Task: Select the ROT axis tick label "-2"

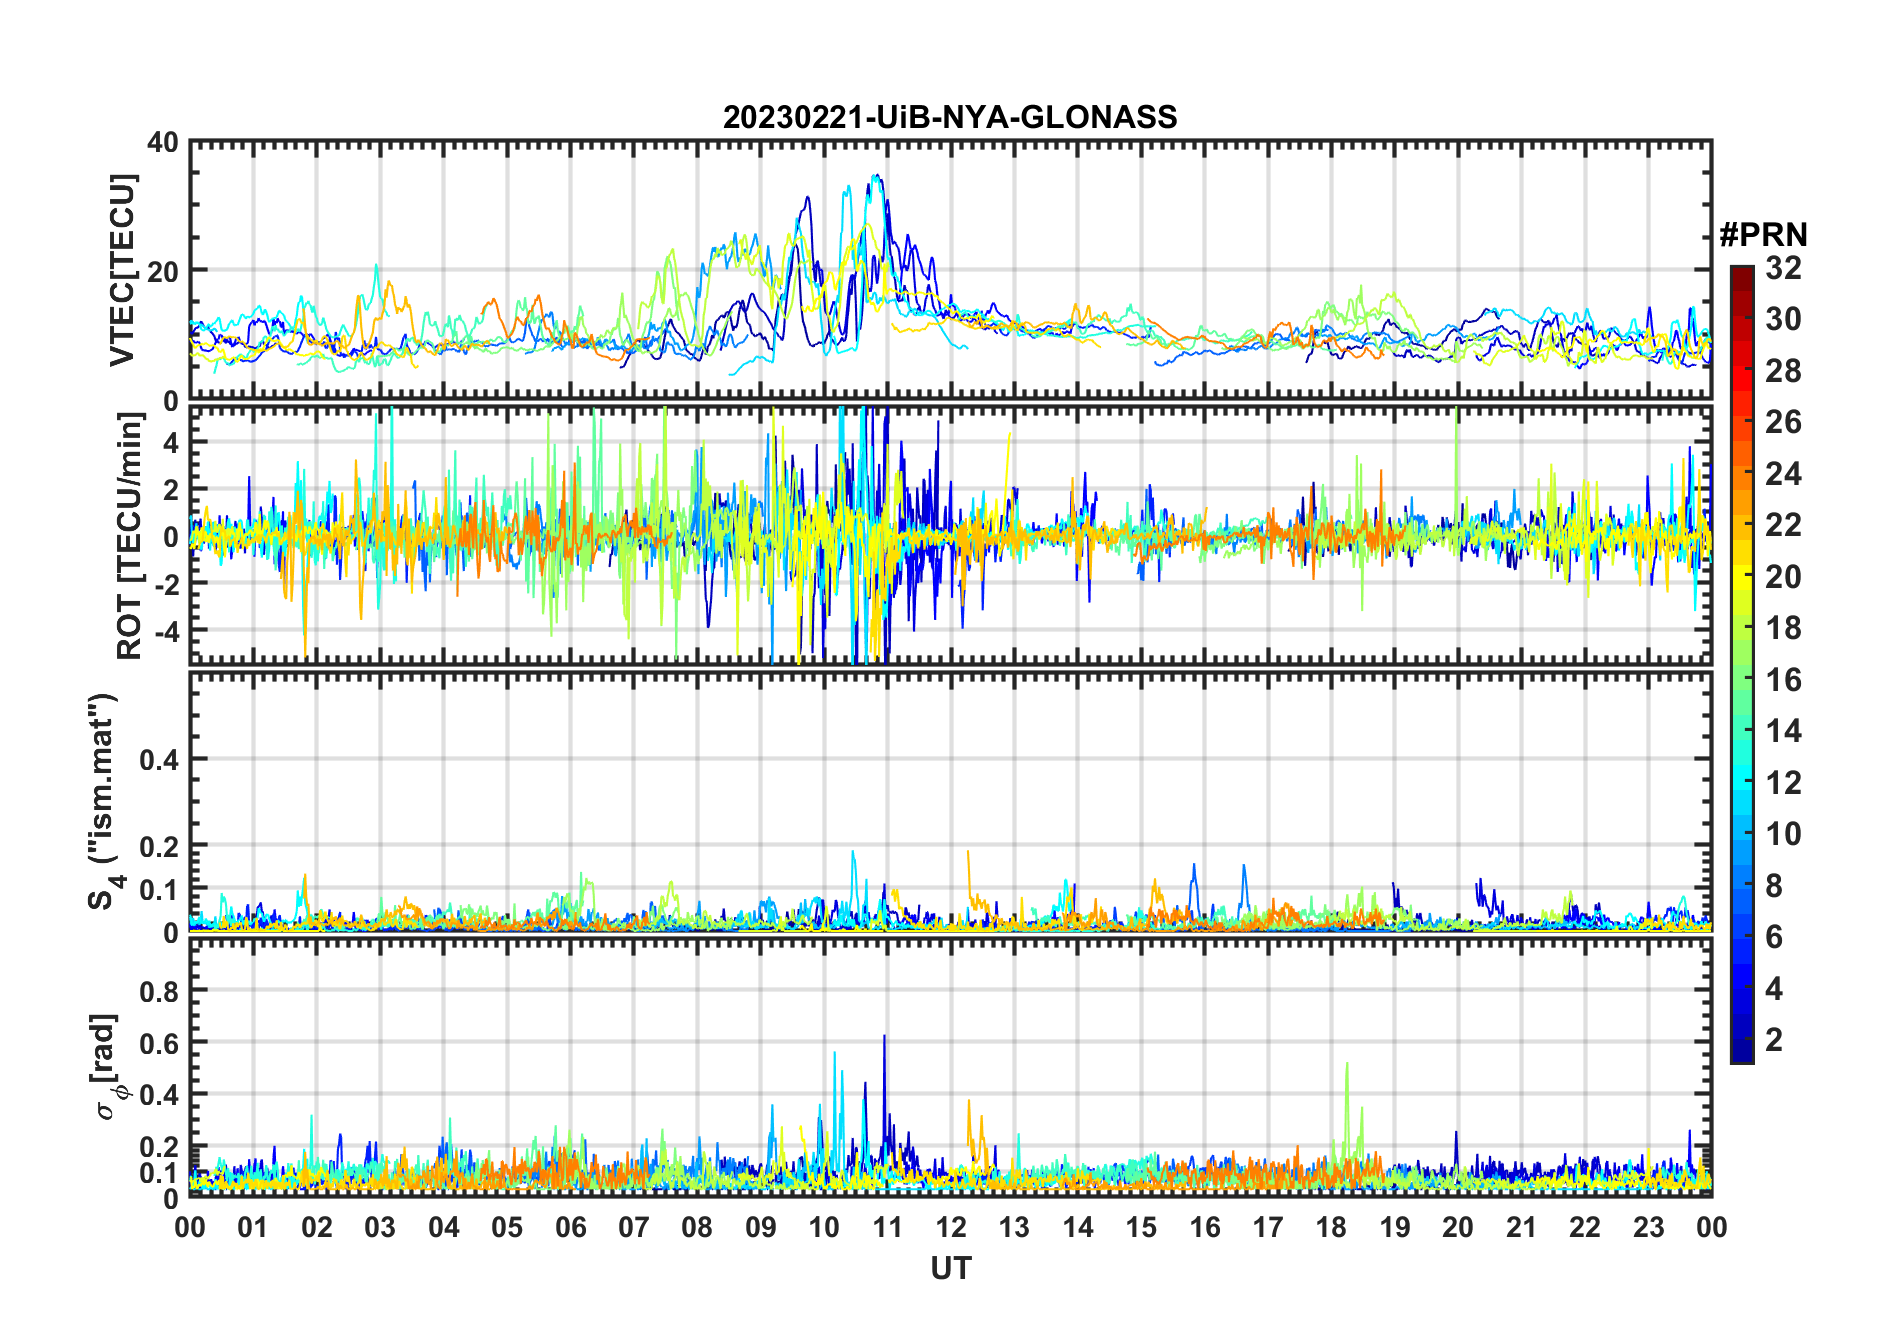Action: click(166, 583)
